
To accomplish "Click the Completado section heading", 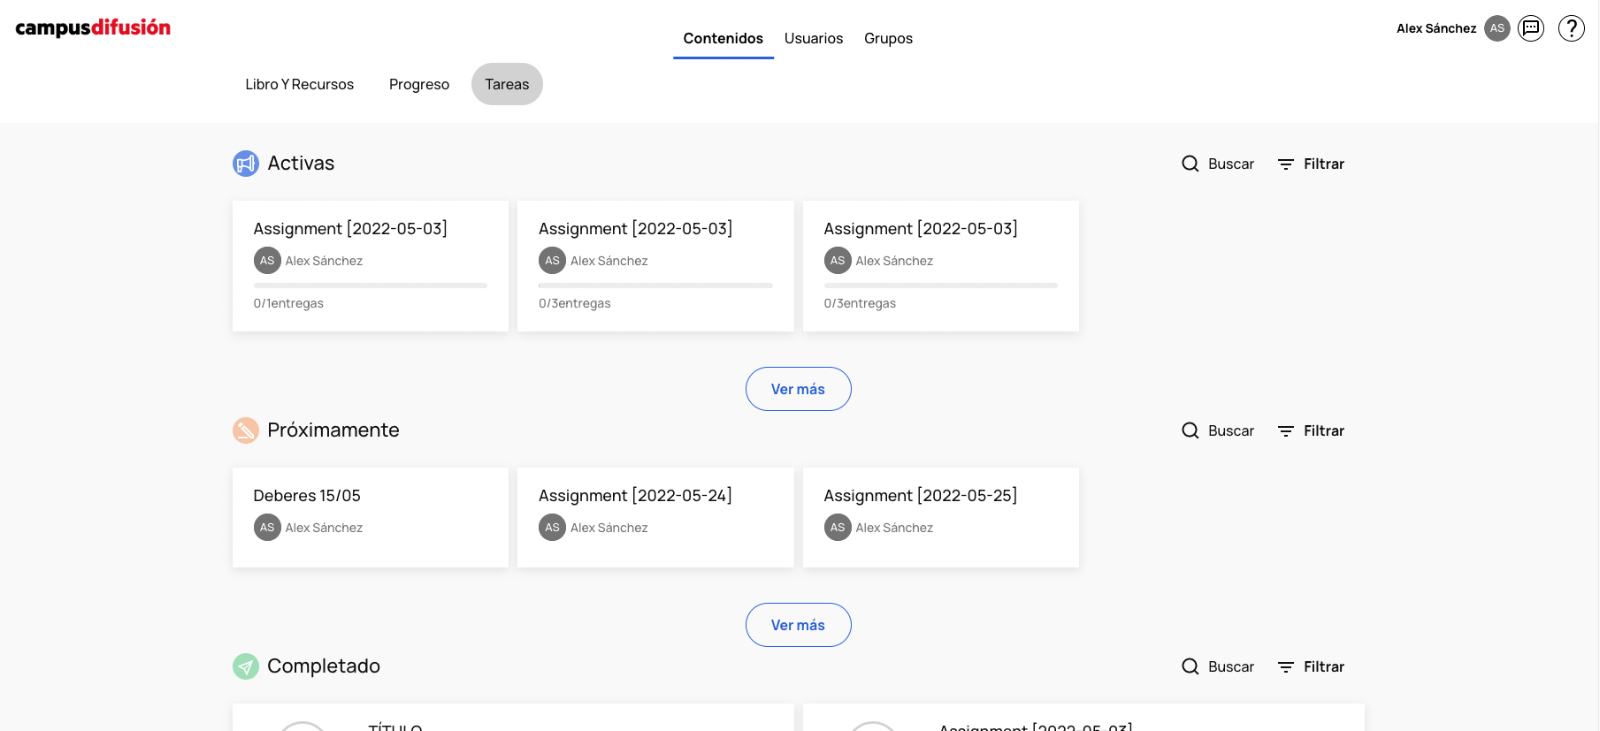I will [x=324, y=667].
